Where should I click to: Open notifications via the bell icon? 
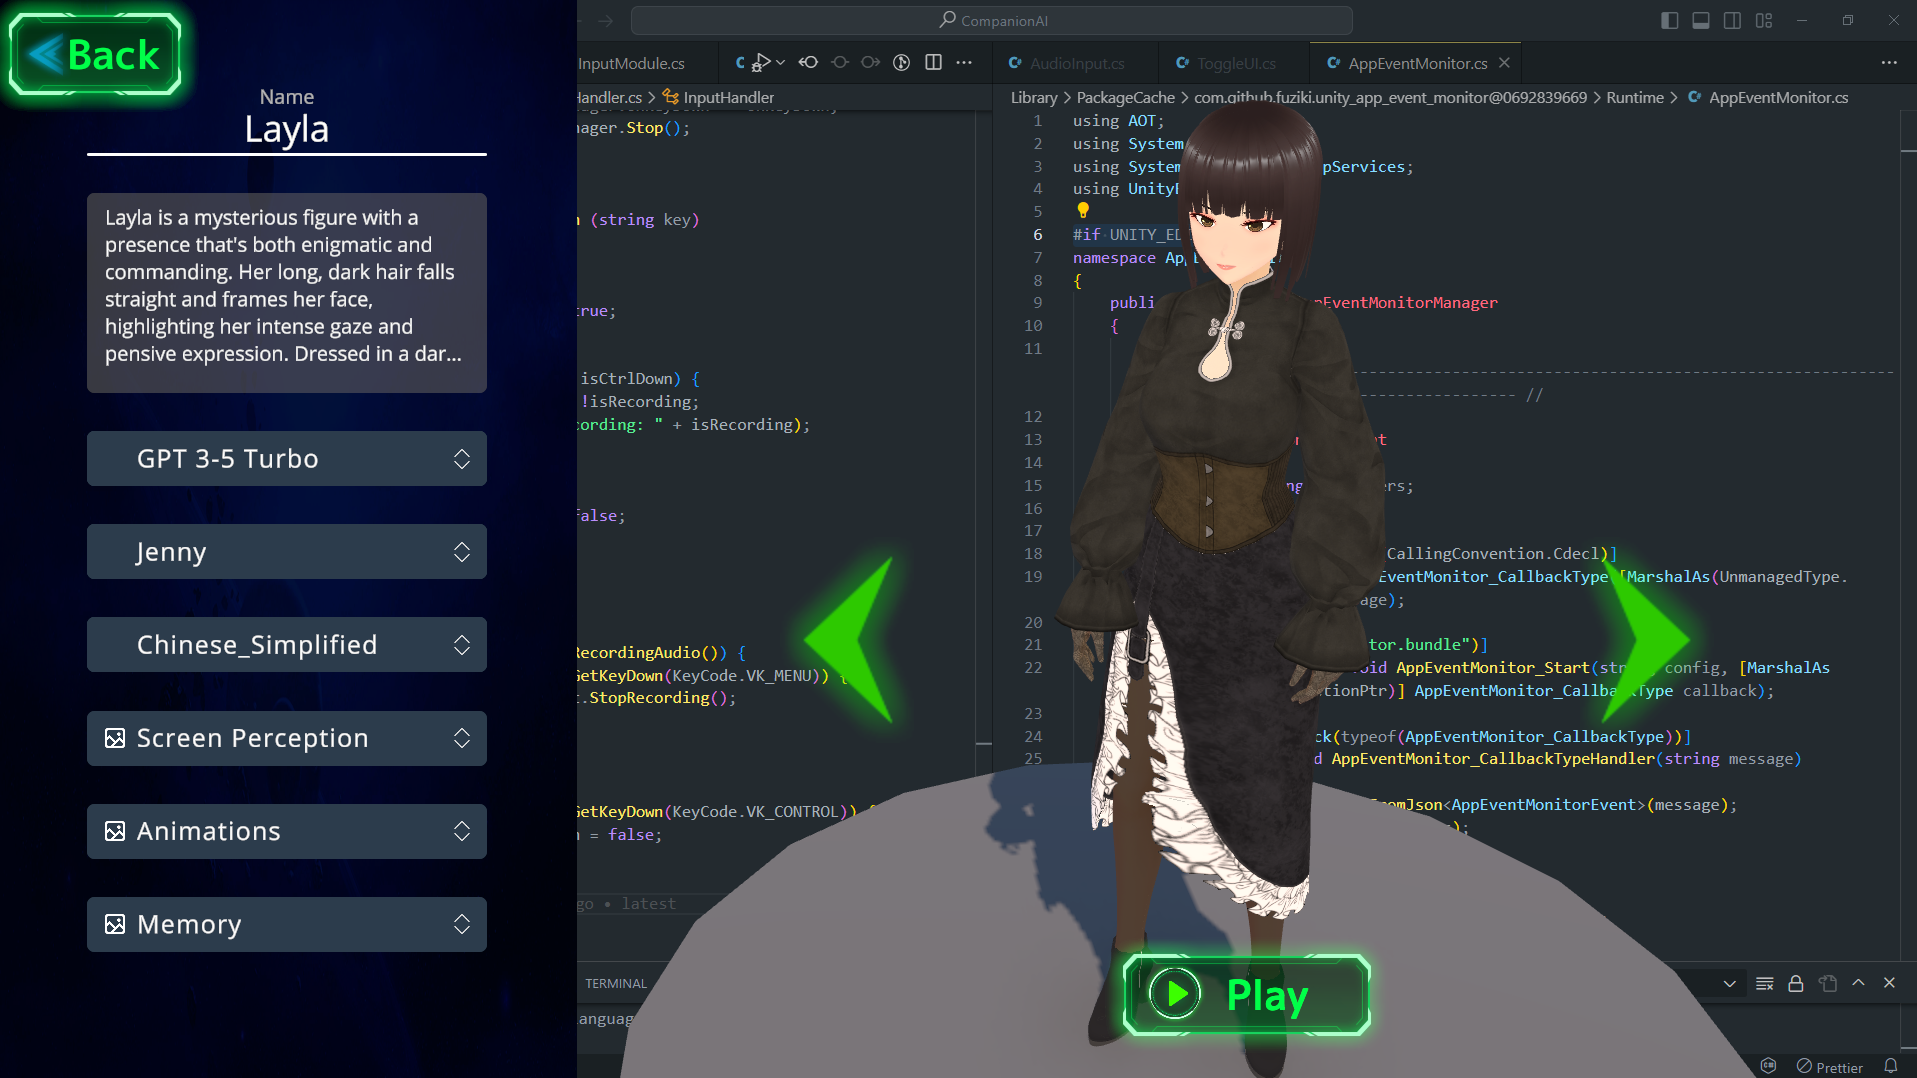click(1892, 1066)
